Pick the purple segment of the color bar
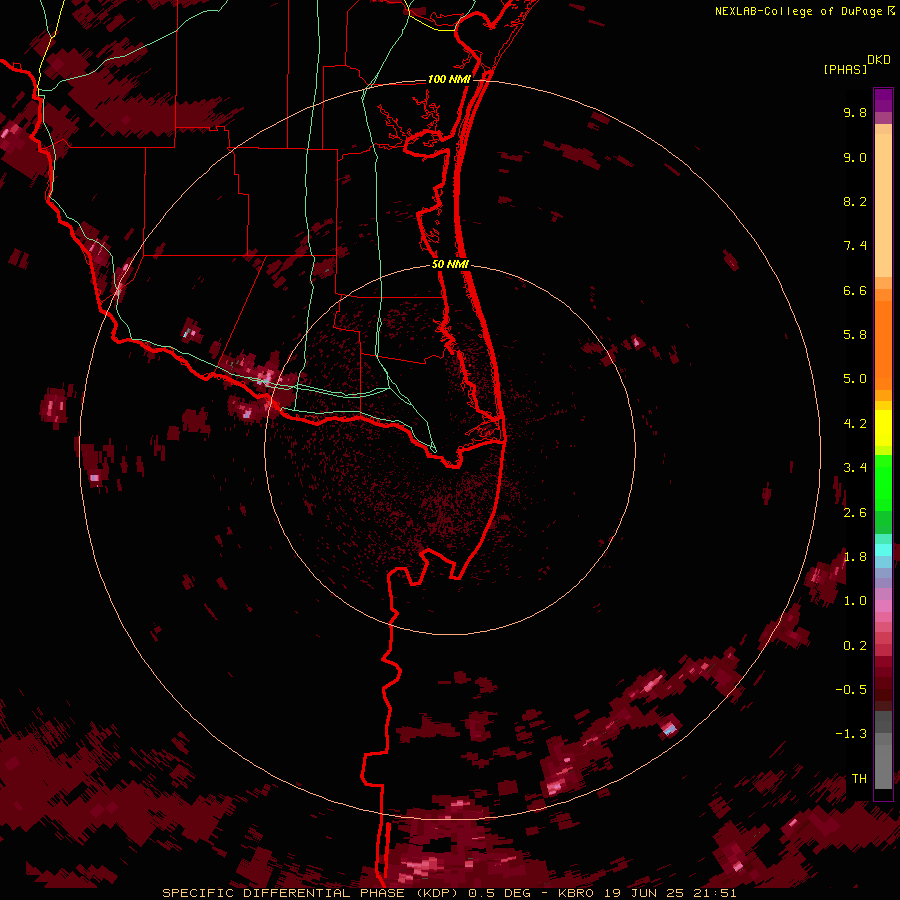Viewport: 900px width, 900px height. 883,100
